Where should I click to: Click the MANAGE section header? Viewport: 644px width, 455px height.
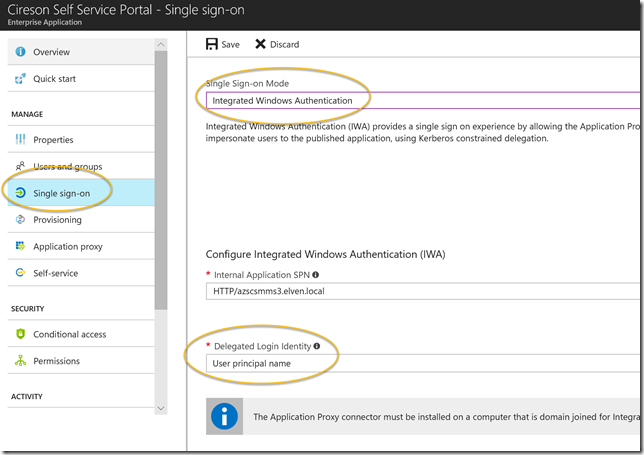click(27, 114)
